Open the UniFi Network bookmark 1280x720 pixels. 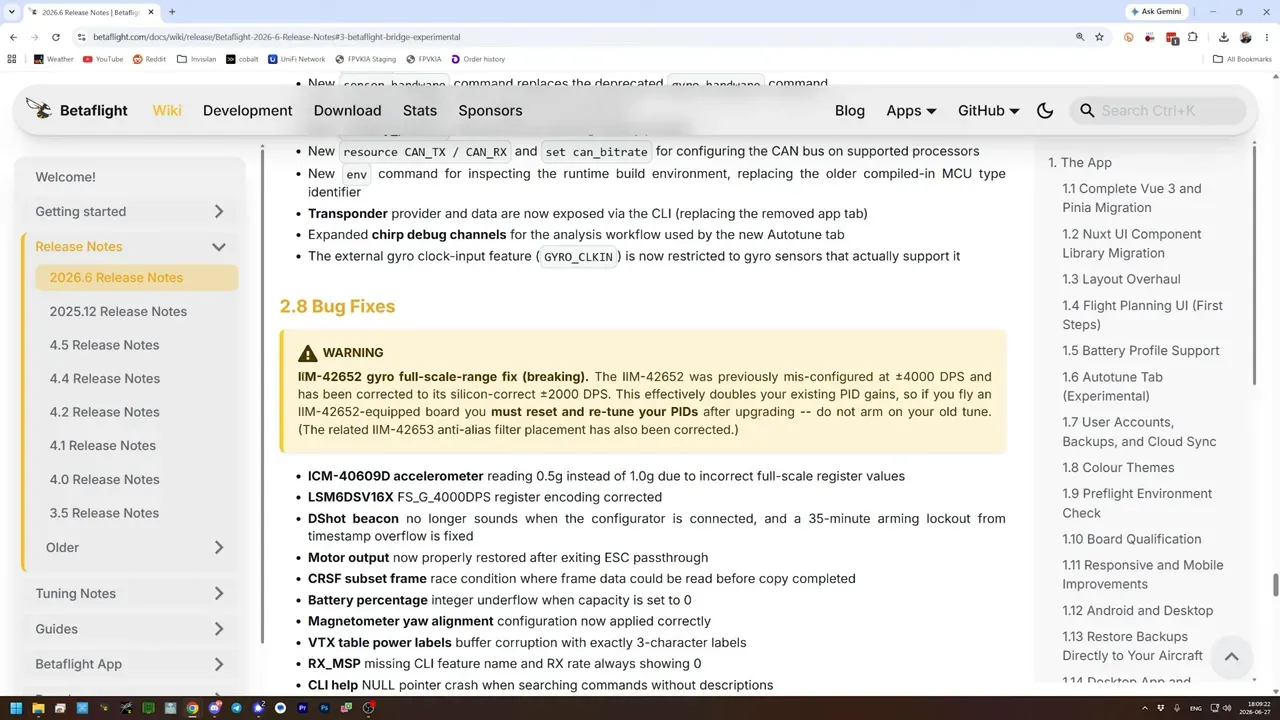point(297,59)
